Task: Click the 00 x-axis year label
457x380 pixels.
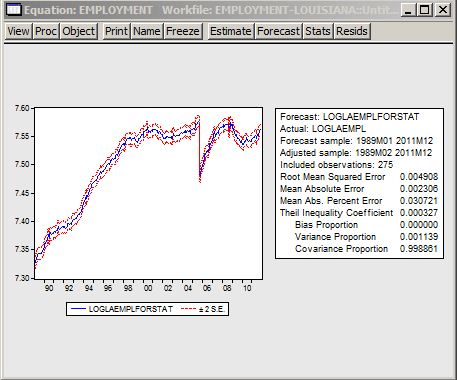Action: pyautogui.click(x=148, y=288)
